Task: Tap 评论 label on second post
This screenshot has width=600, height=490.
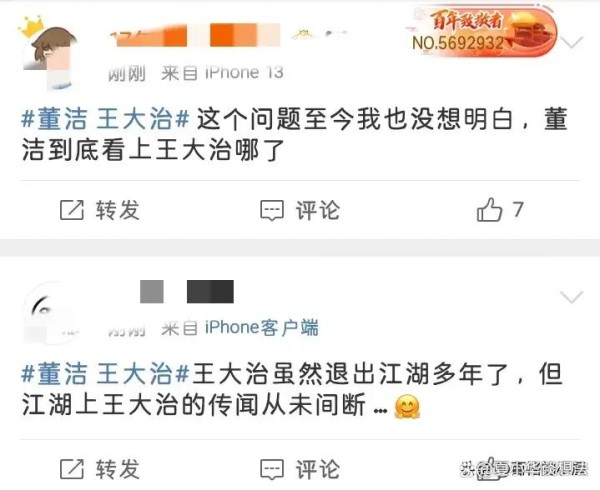Action: pos(318,469)
